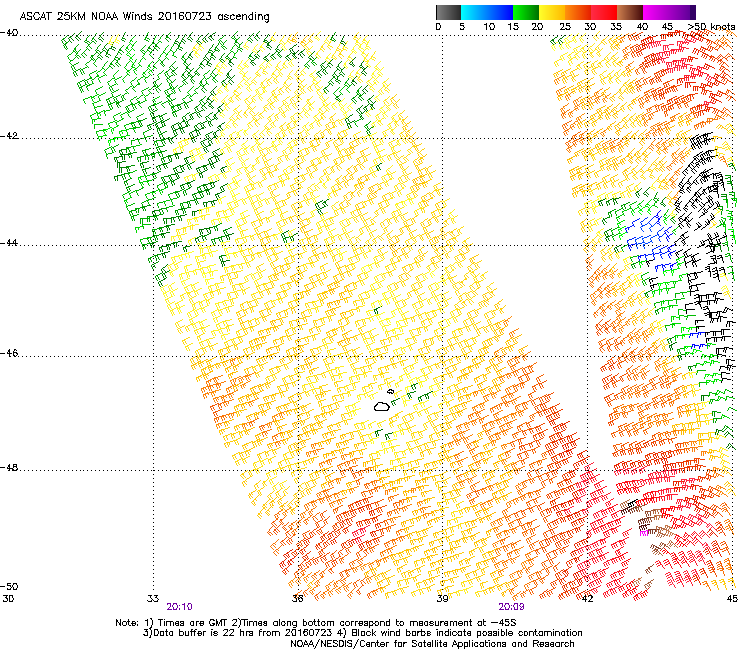740x650 pixels.
Task: Select the cyan-to-blue 5-15 knots legend swatch
Action: click(487, 12)
